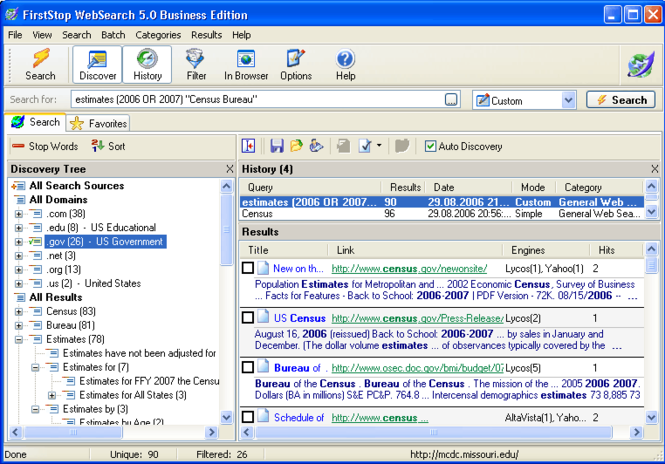
Task: Collapse the Estimates (78) tree node
Action: pyautogui.click(x=19, y=340)
